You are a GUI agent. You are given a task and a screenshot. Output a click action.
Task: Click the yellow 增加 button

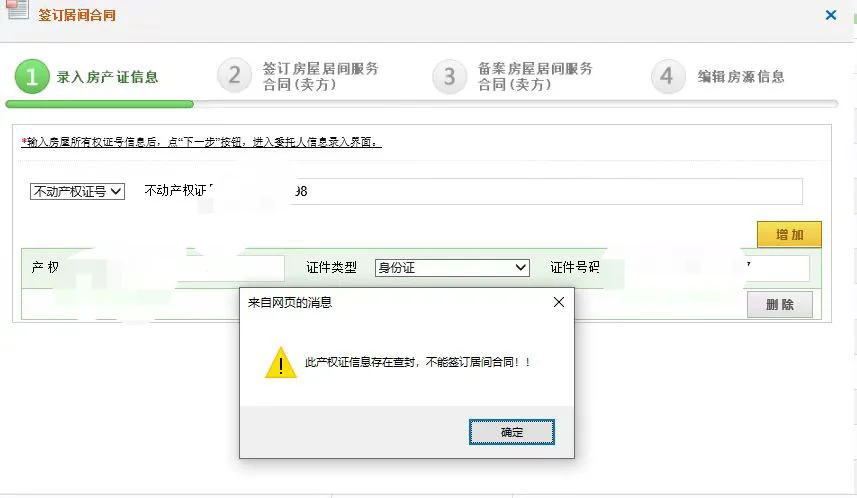789,235
